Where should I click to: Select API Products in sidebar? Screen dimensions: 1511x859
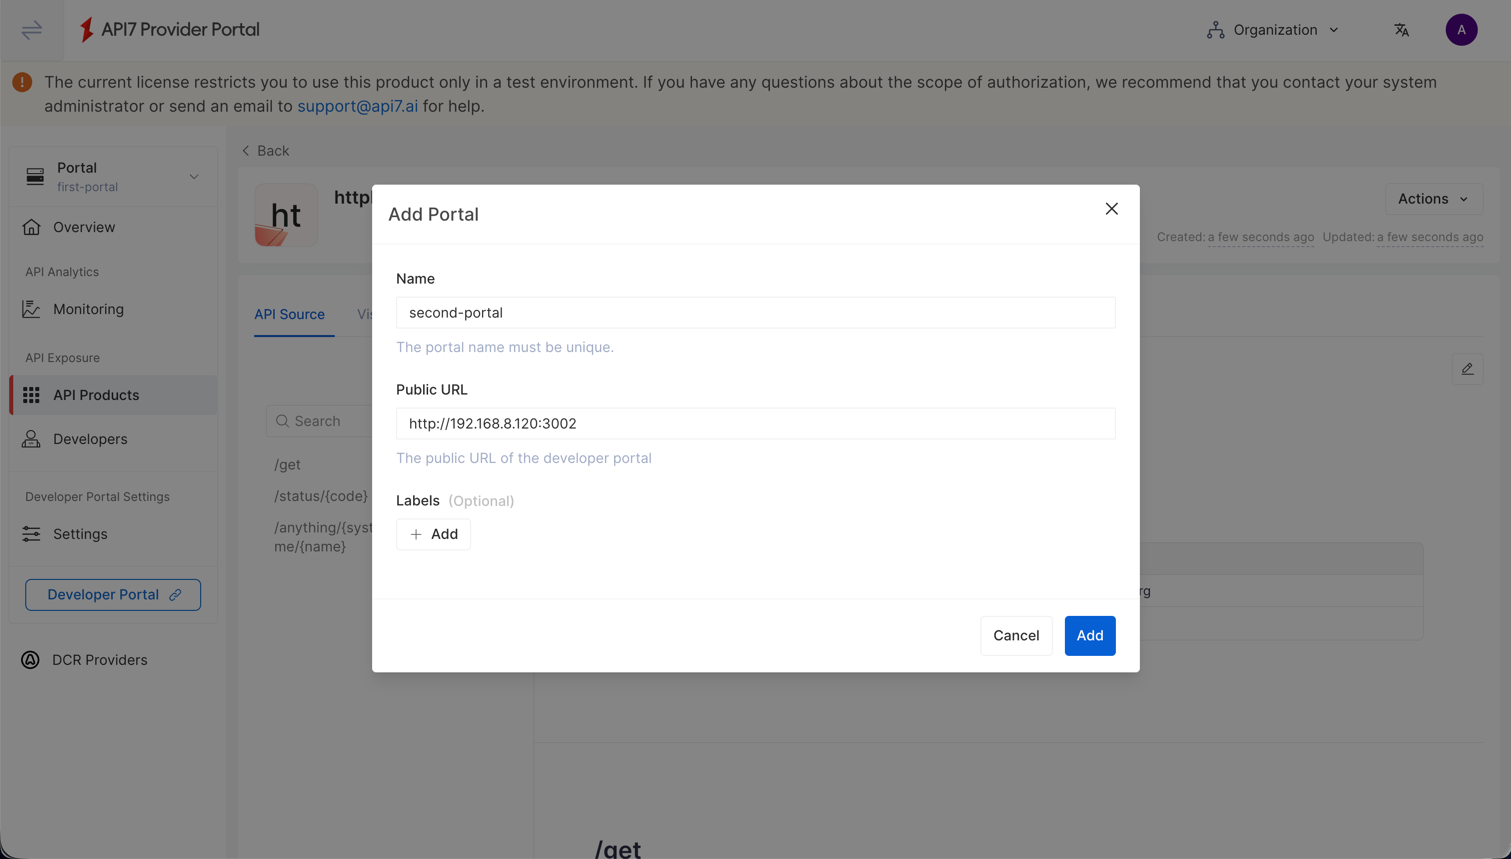click(96, 395)
